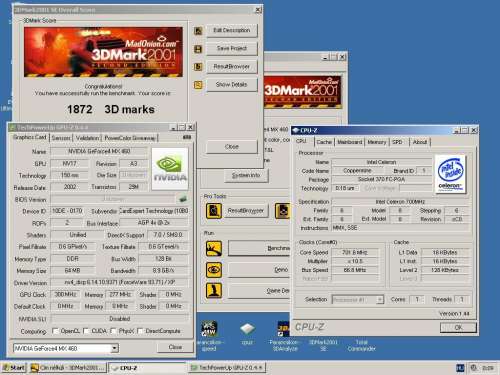Image resolution: width=500 pixels, height=375 pixels.
Task: Click the CPU-Z title bar icon
Action: (296, 130)
